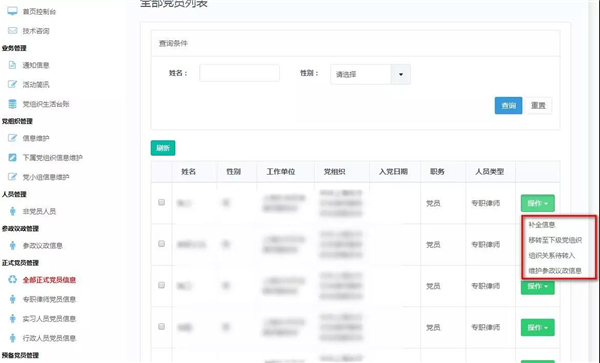Open 专职律师党员信息 person icon

tap(13, 299)
